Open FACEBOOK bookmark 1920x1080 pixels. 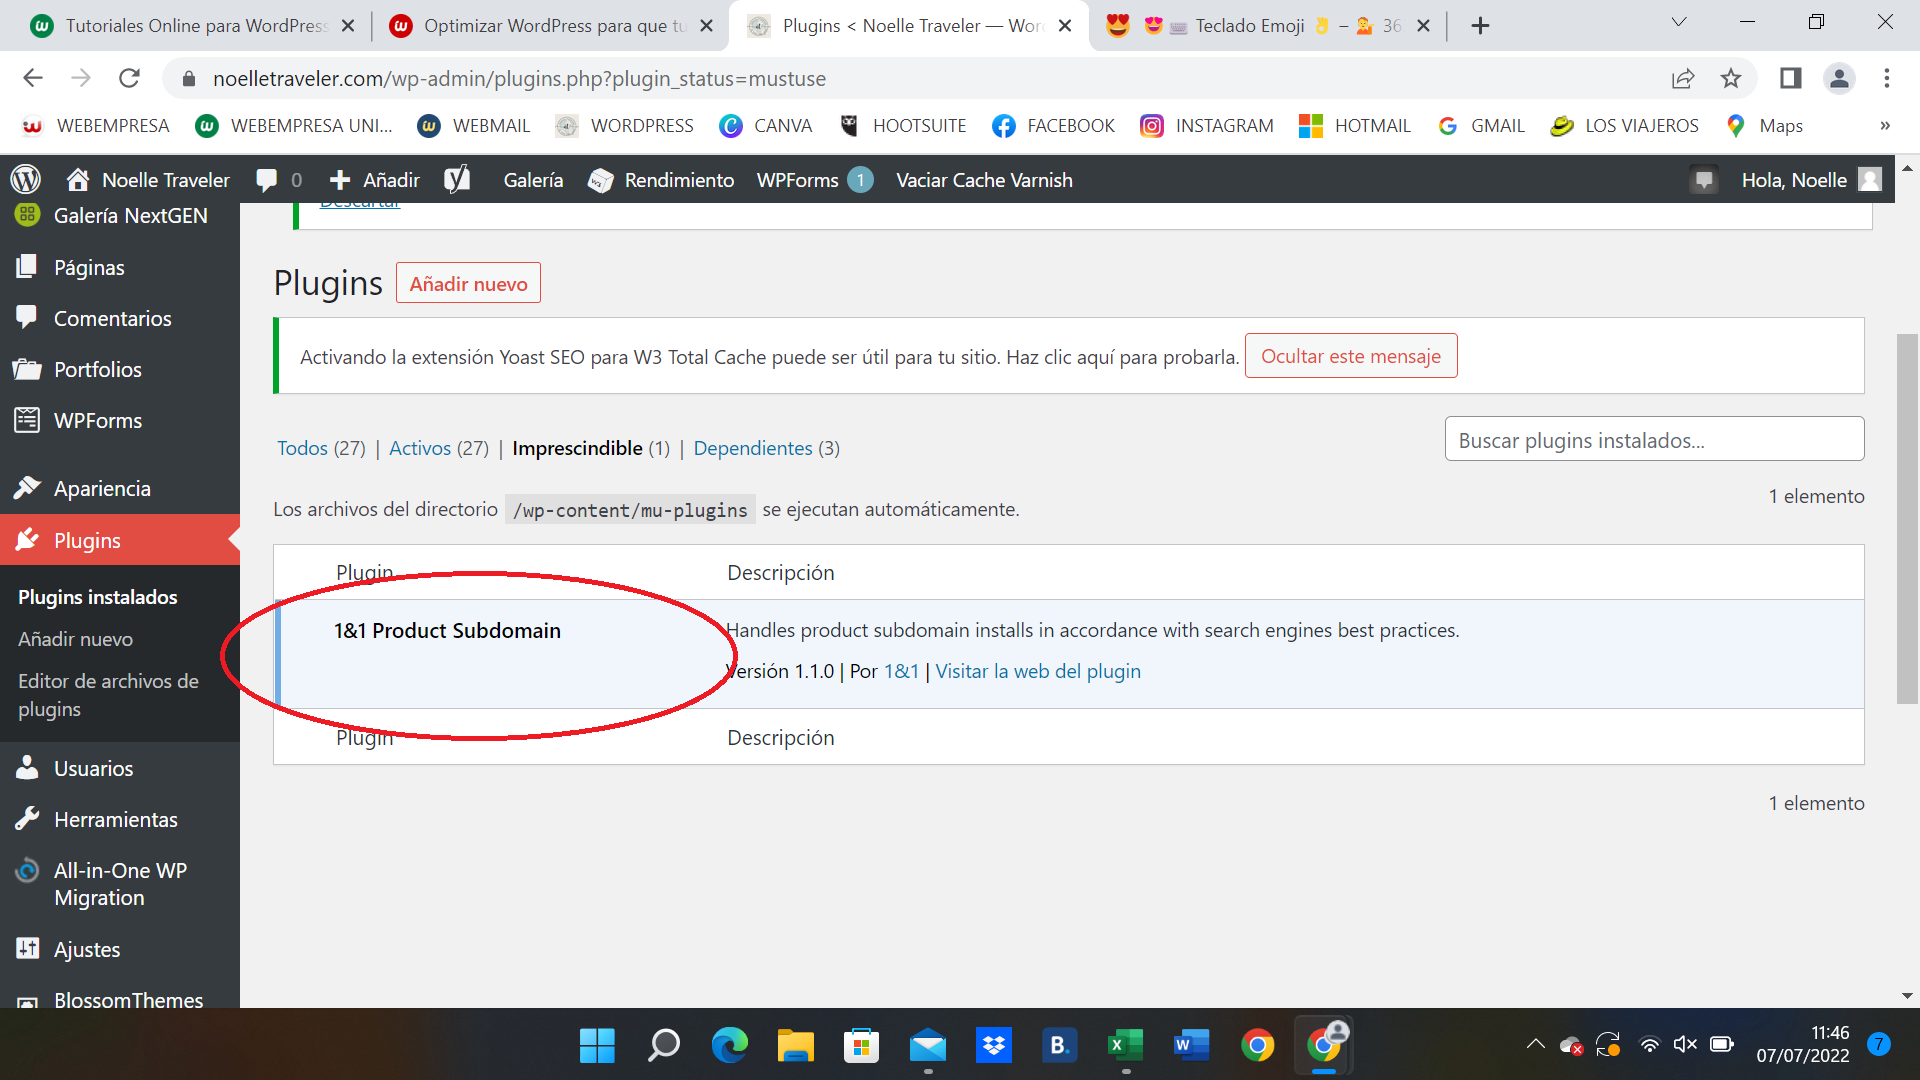[1053, 125]
